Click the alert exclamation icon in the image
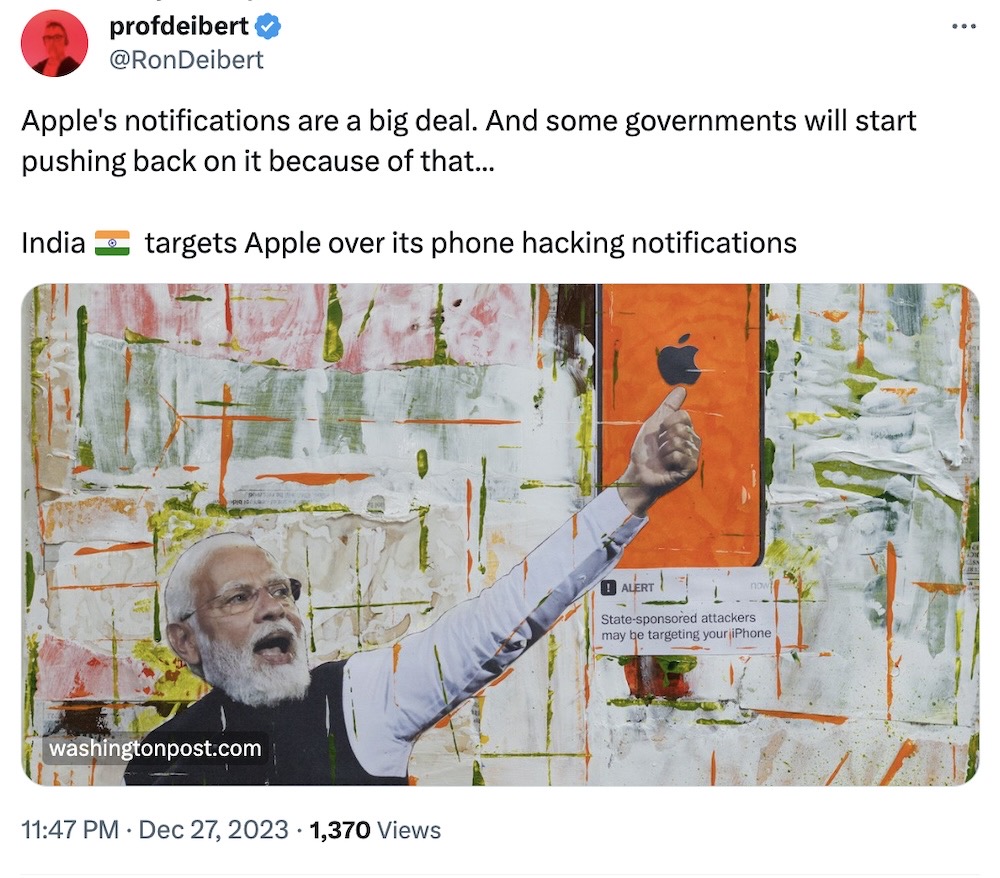Screen dimensions: 1000x878 click(608, 588)
